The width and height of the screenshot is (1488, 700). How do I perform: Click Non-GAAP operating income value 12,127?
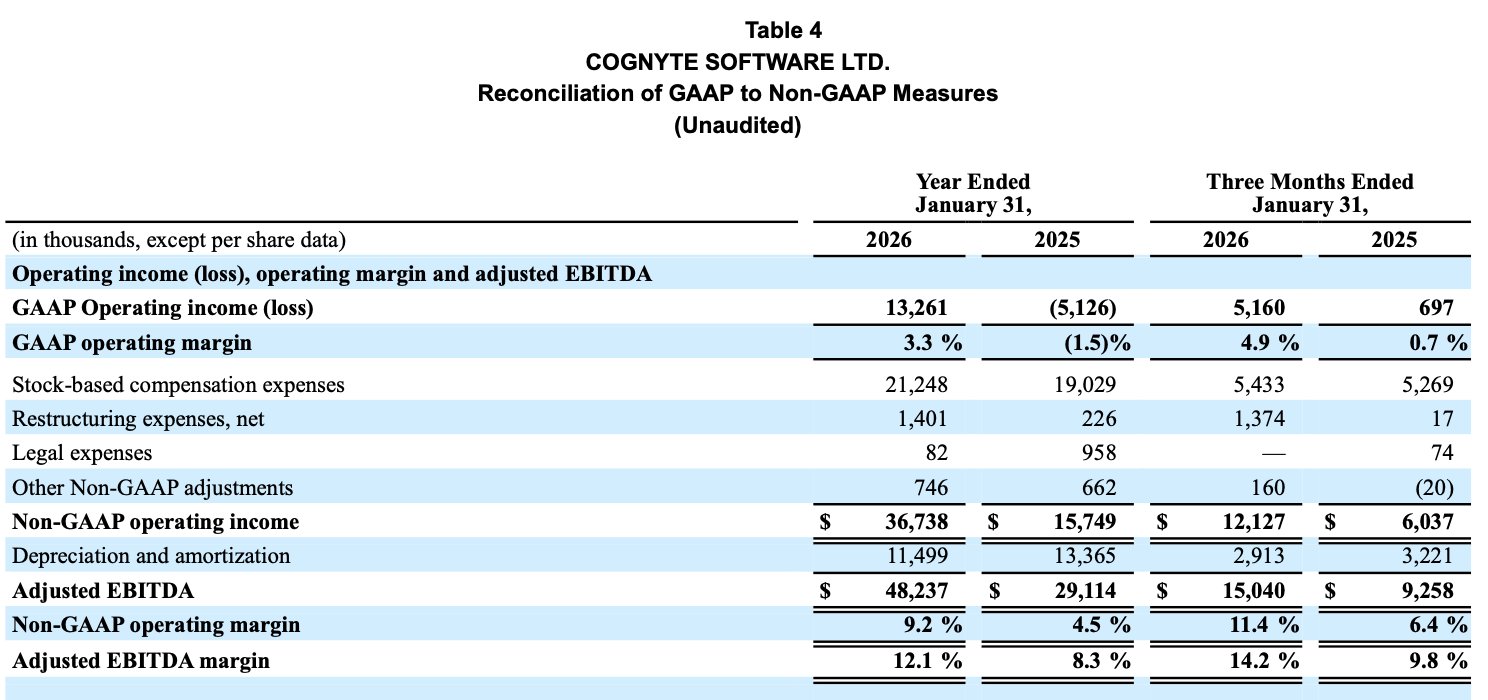point(1254,522)
